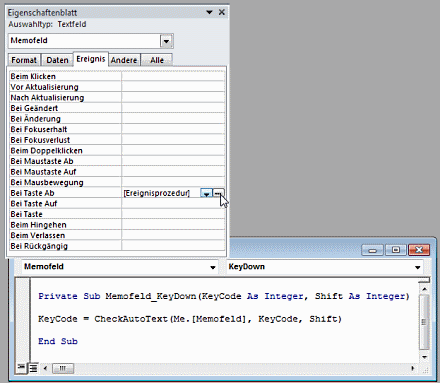The width and height of the screenshot is (440, 383).
Task: Click the Nach Aktualisierung property field
Action: [x=173, y=98]
